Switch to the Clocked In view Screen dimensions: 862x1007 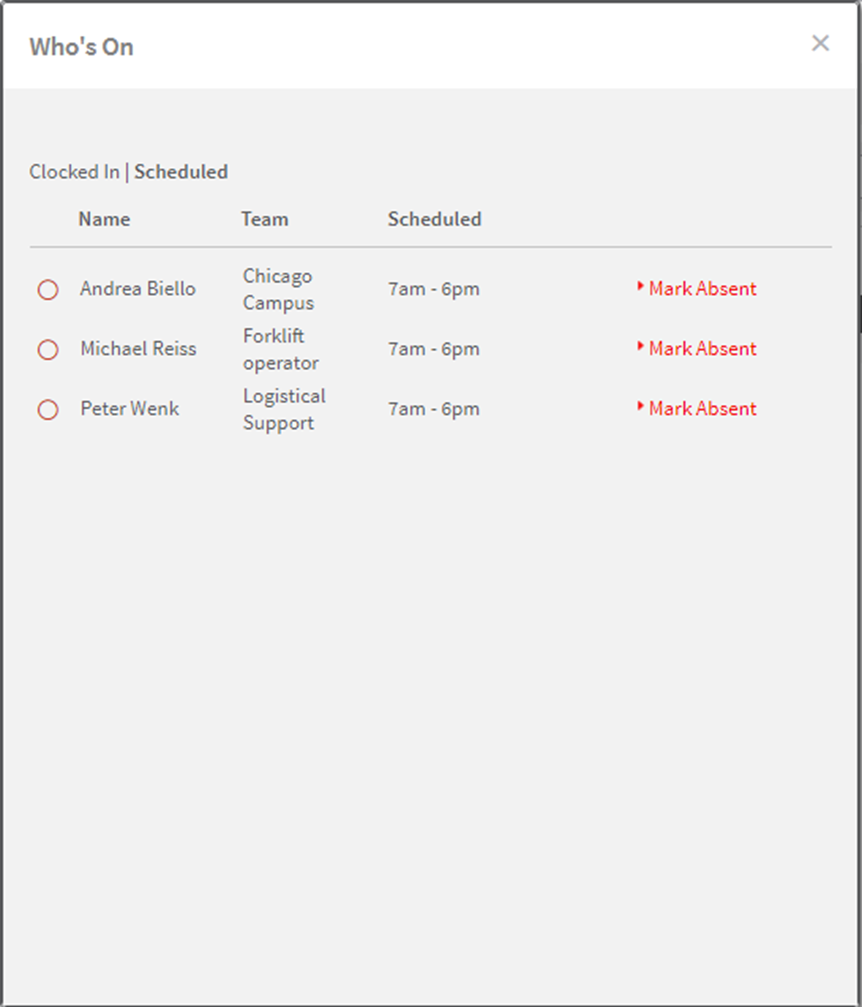pos(75,171)
